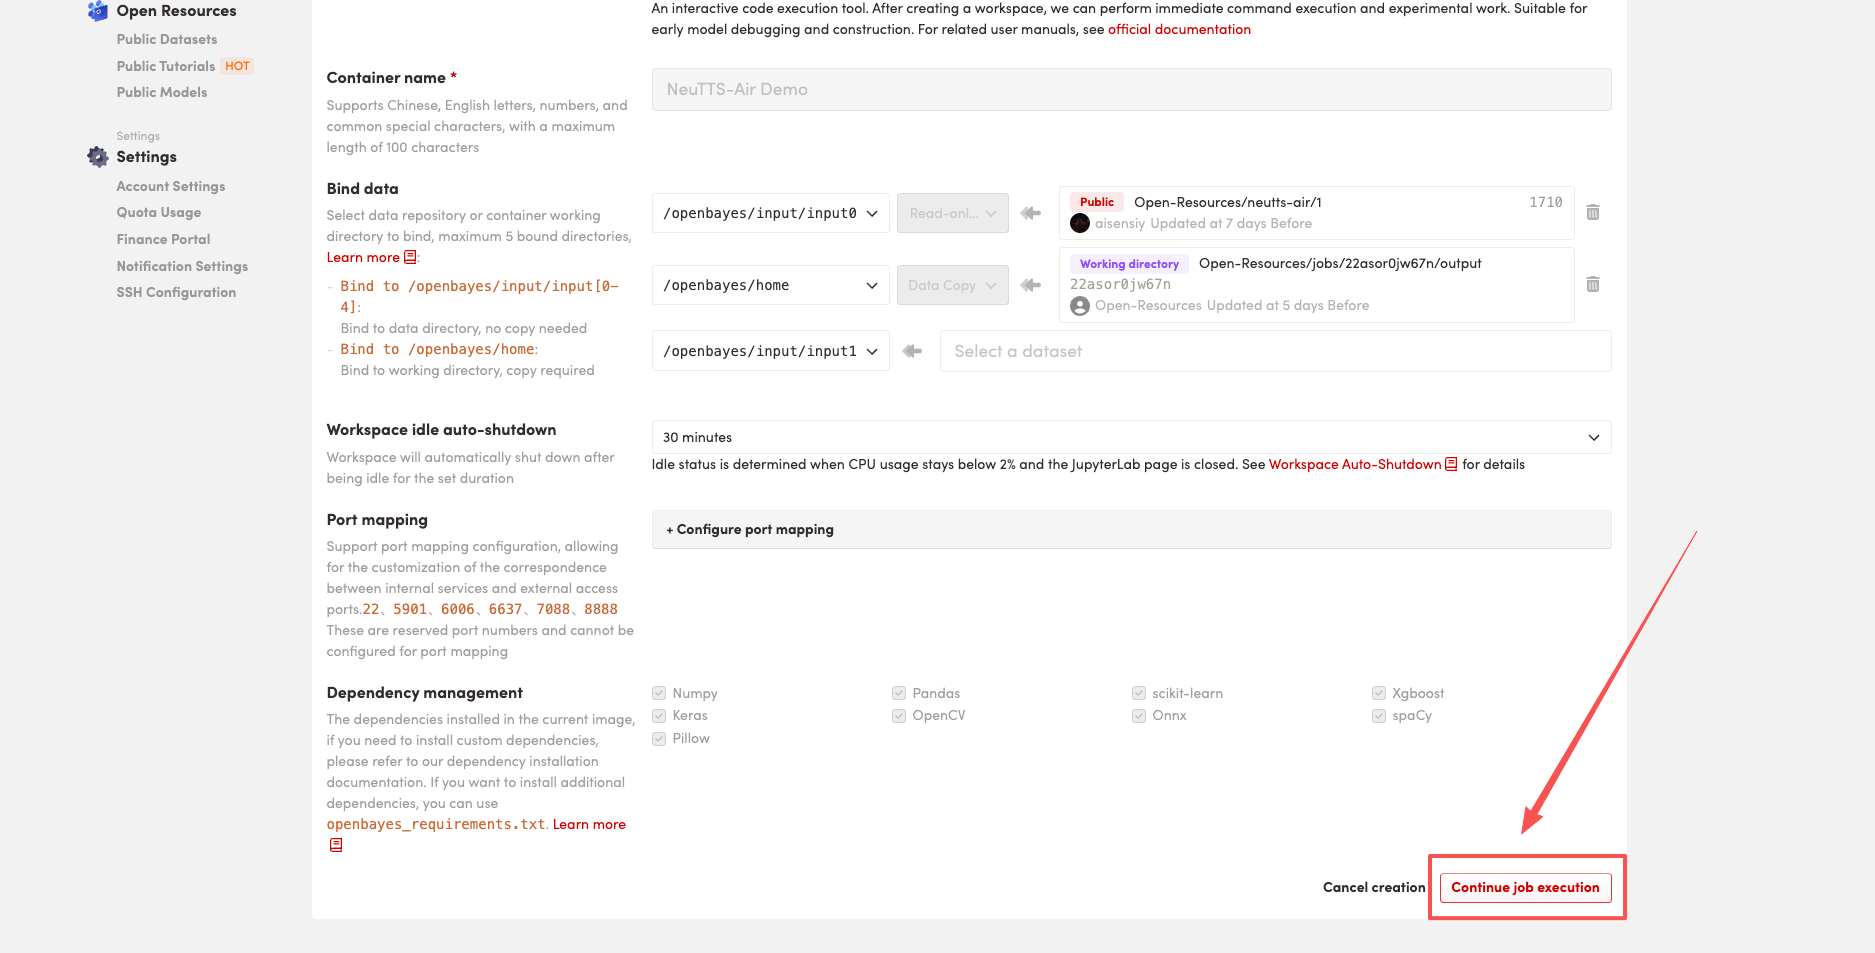Click document icon below openbayes_requirements.txt
Viewport: 1875px width, 953px height.
[x=336, y=845]
